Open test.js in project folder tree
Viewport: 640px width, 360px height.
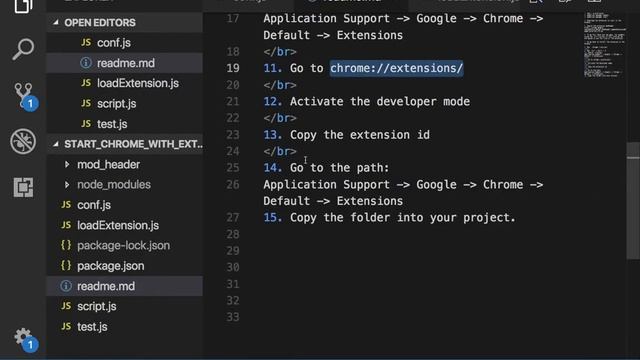(124, 327)
